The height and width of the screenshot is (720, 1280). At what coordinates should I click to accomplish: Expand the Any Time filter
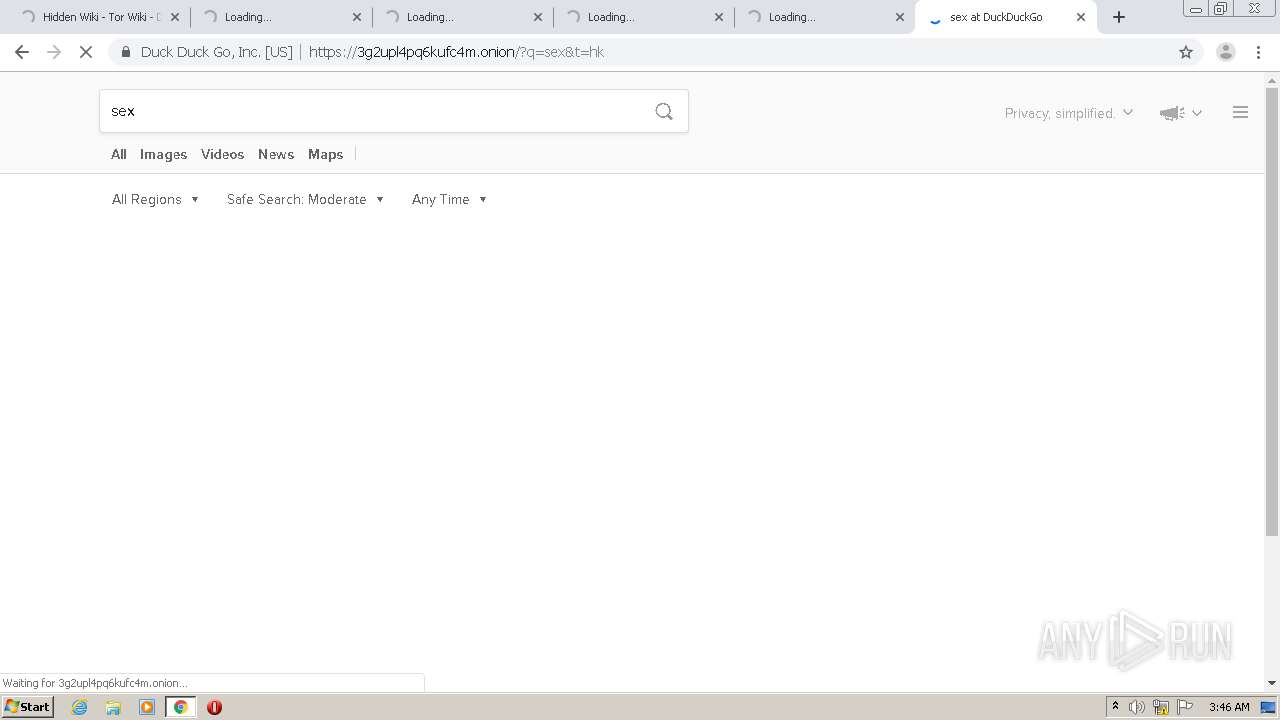[449, 199]
